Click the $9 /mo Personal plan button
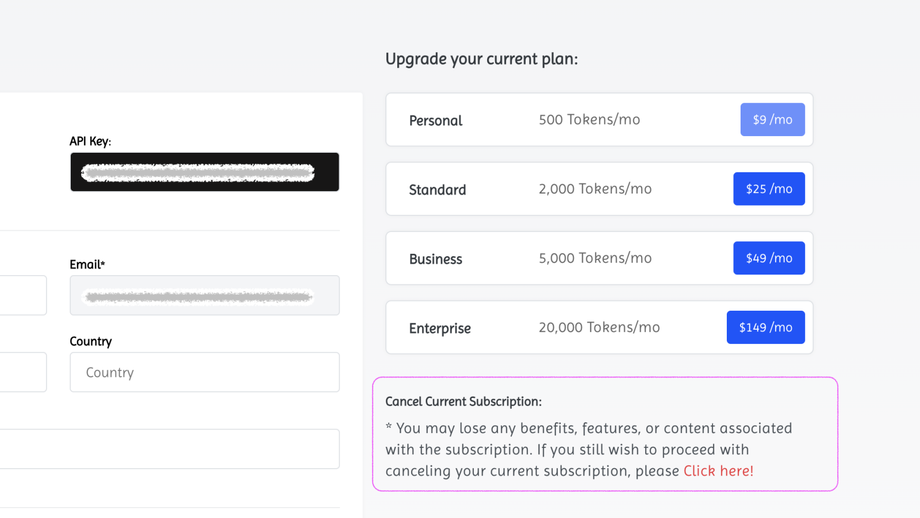 click(x=772, y=120)
